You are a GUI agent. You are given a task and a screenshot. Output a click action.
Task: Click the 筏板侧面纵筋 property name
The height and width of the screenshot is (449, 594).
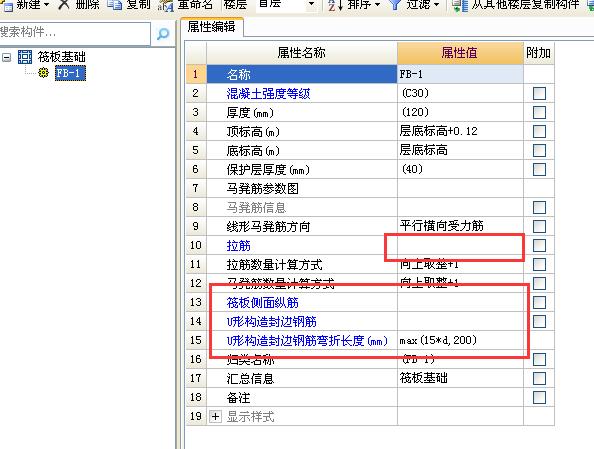pos(263,302)
